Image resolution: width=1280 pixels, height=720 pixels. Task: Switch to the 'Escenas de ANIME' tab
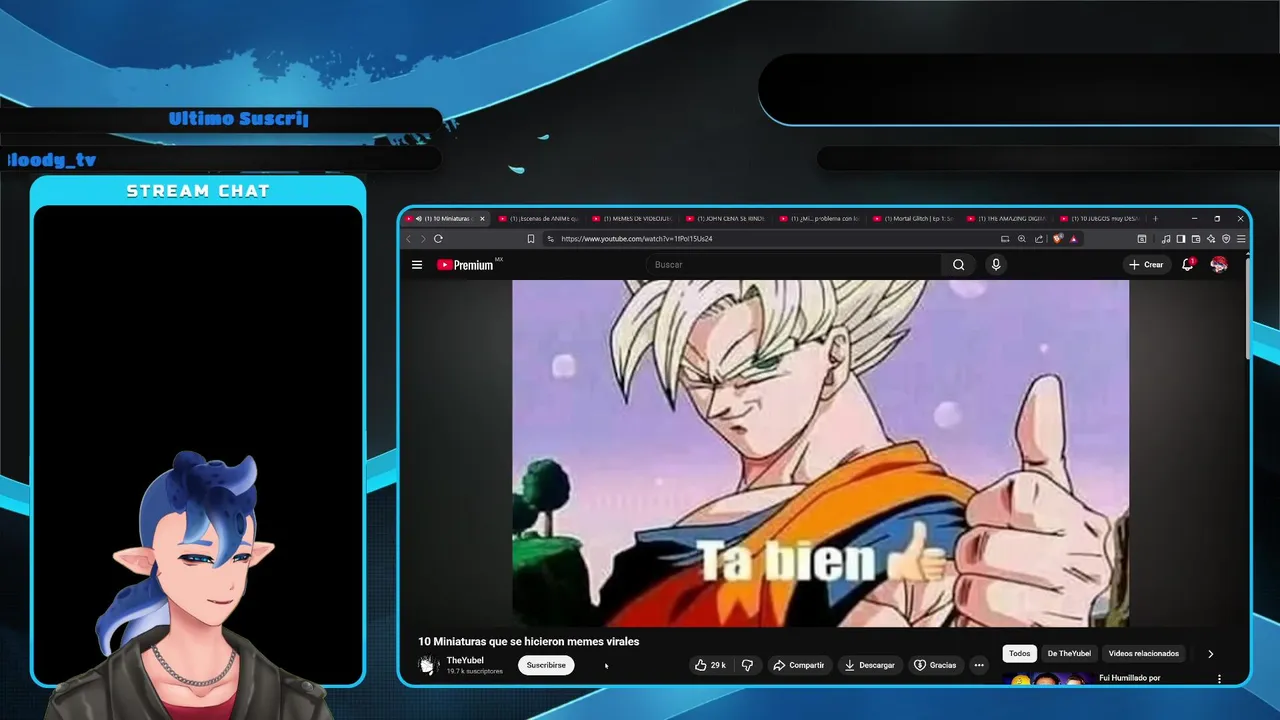pos(540,218)
